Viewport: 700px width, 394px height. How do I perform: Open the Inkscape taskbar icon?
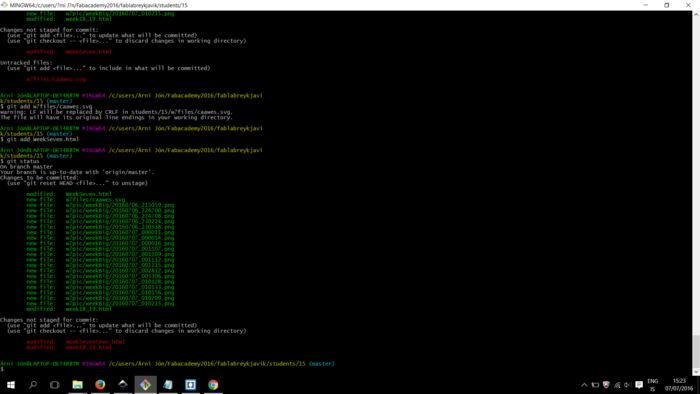pos(123,385)
